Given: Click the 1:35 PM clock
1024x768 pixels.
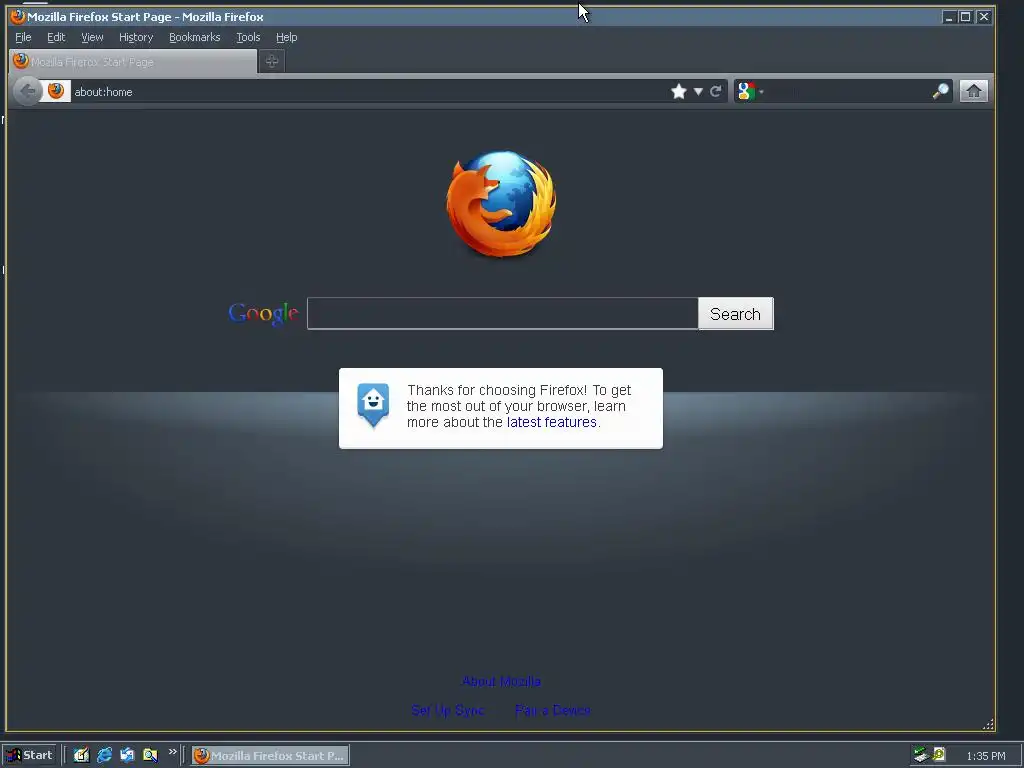Looking at the screenshot, I should click(x=985, y=756).
